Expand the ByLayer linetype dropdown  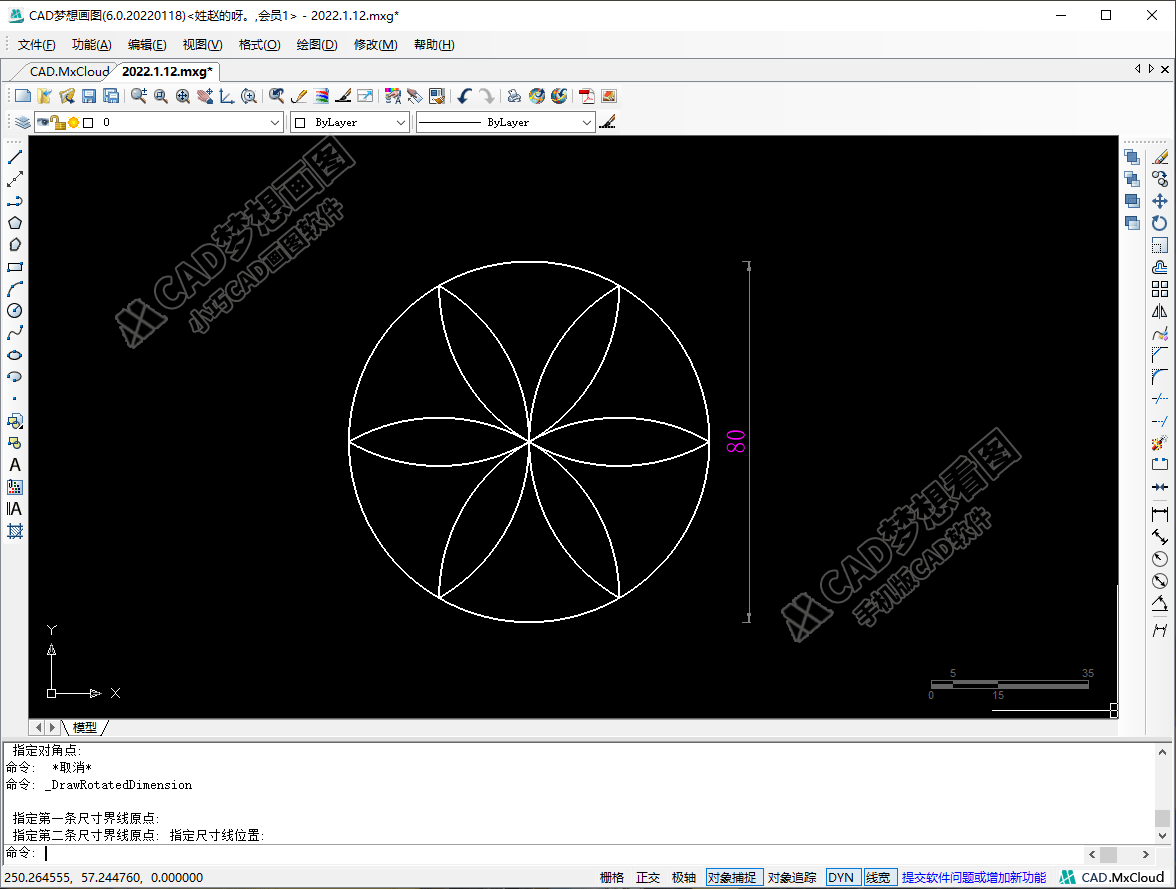587,122
